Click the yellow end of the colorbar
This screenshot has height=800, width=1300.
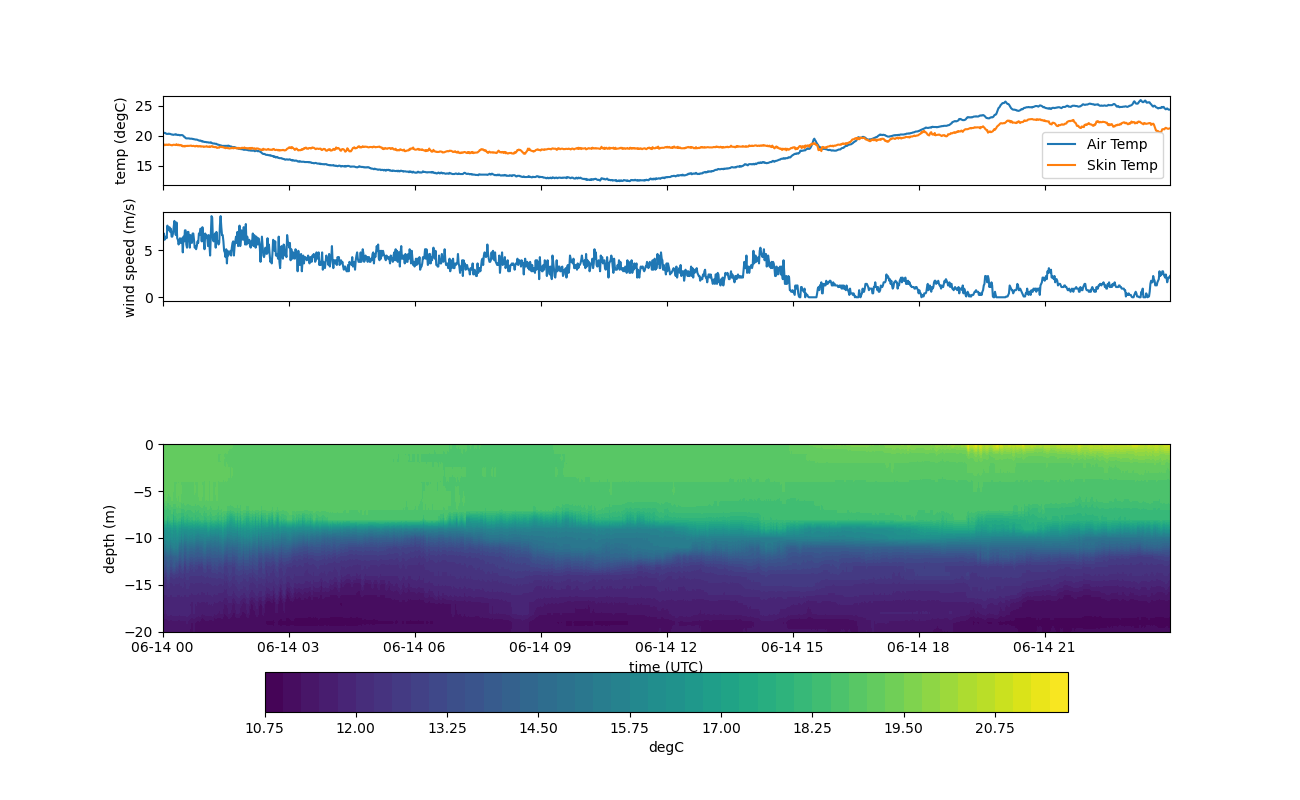tap(1058, 692)
